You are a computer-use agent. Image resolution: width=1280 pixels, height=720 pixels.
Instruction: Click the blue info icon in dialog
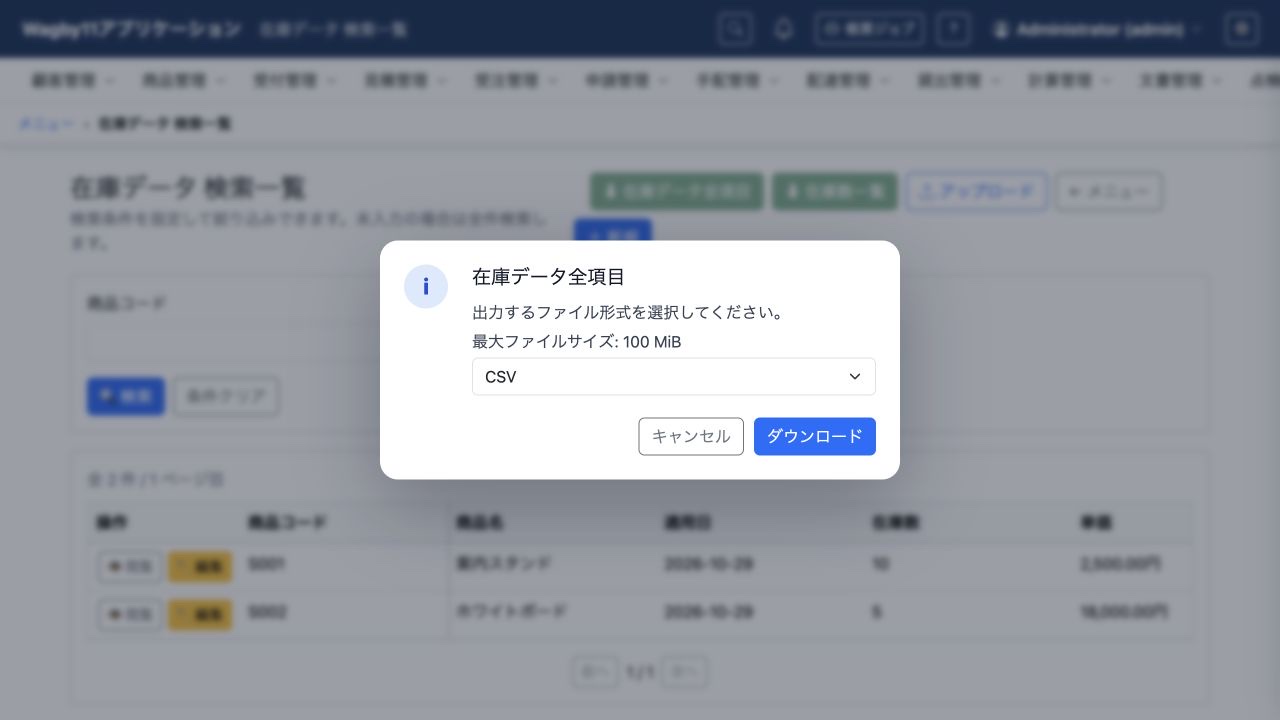pyautogui.click(x=426, y=287)
